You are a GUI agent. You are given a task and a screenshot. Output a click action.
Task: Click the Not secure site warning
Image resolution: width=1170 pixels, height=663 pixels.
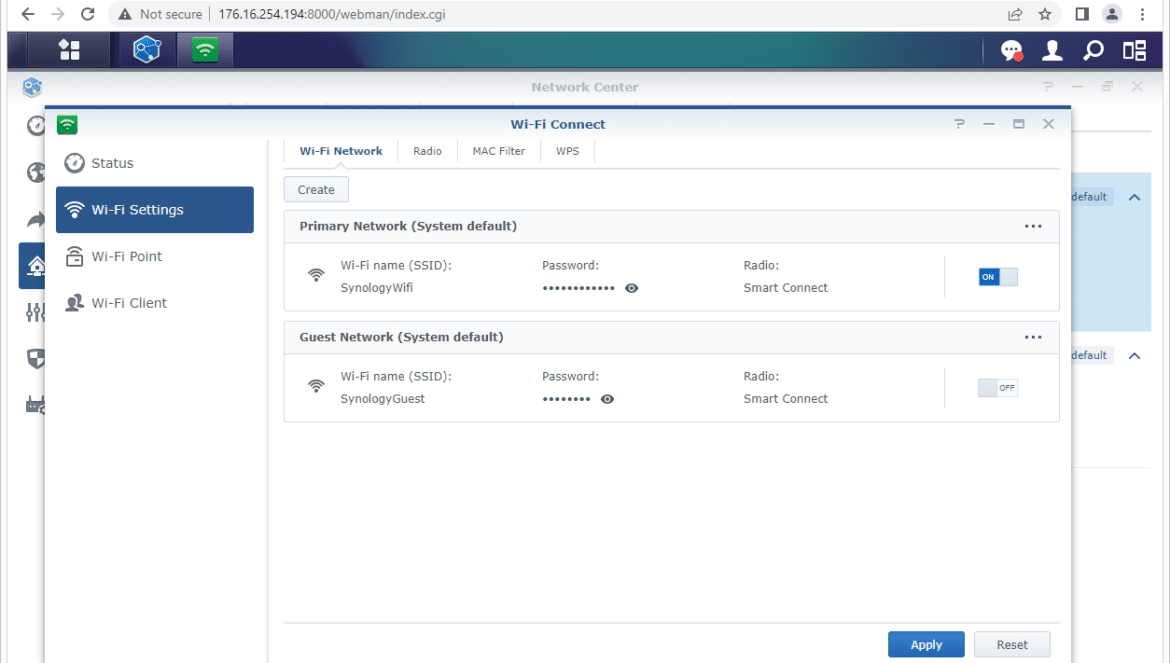tap(160, 14)
